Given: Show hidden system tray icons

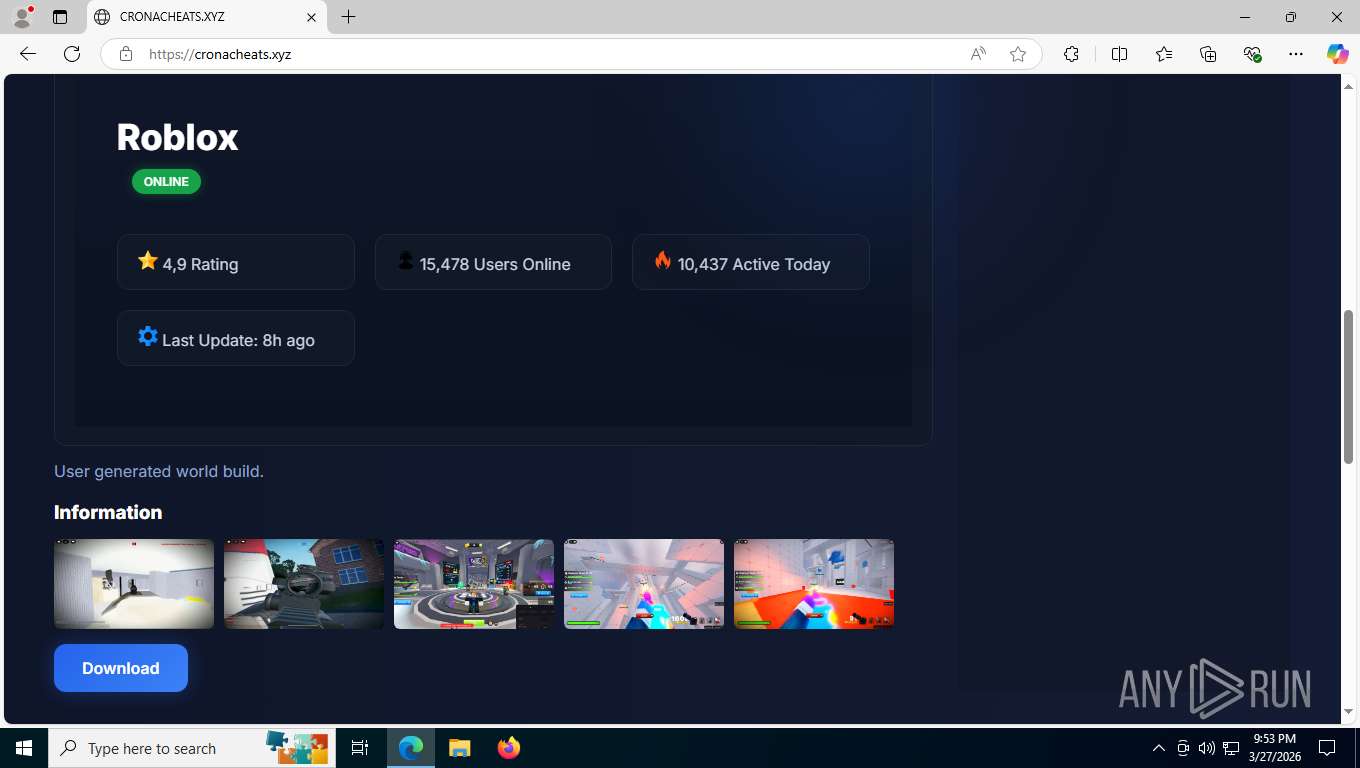Looking at the screenshot, I should [x=1159, y=748].
